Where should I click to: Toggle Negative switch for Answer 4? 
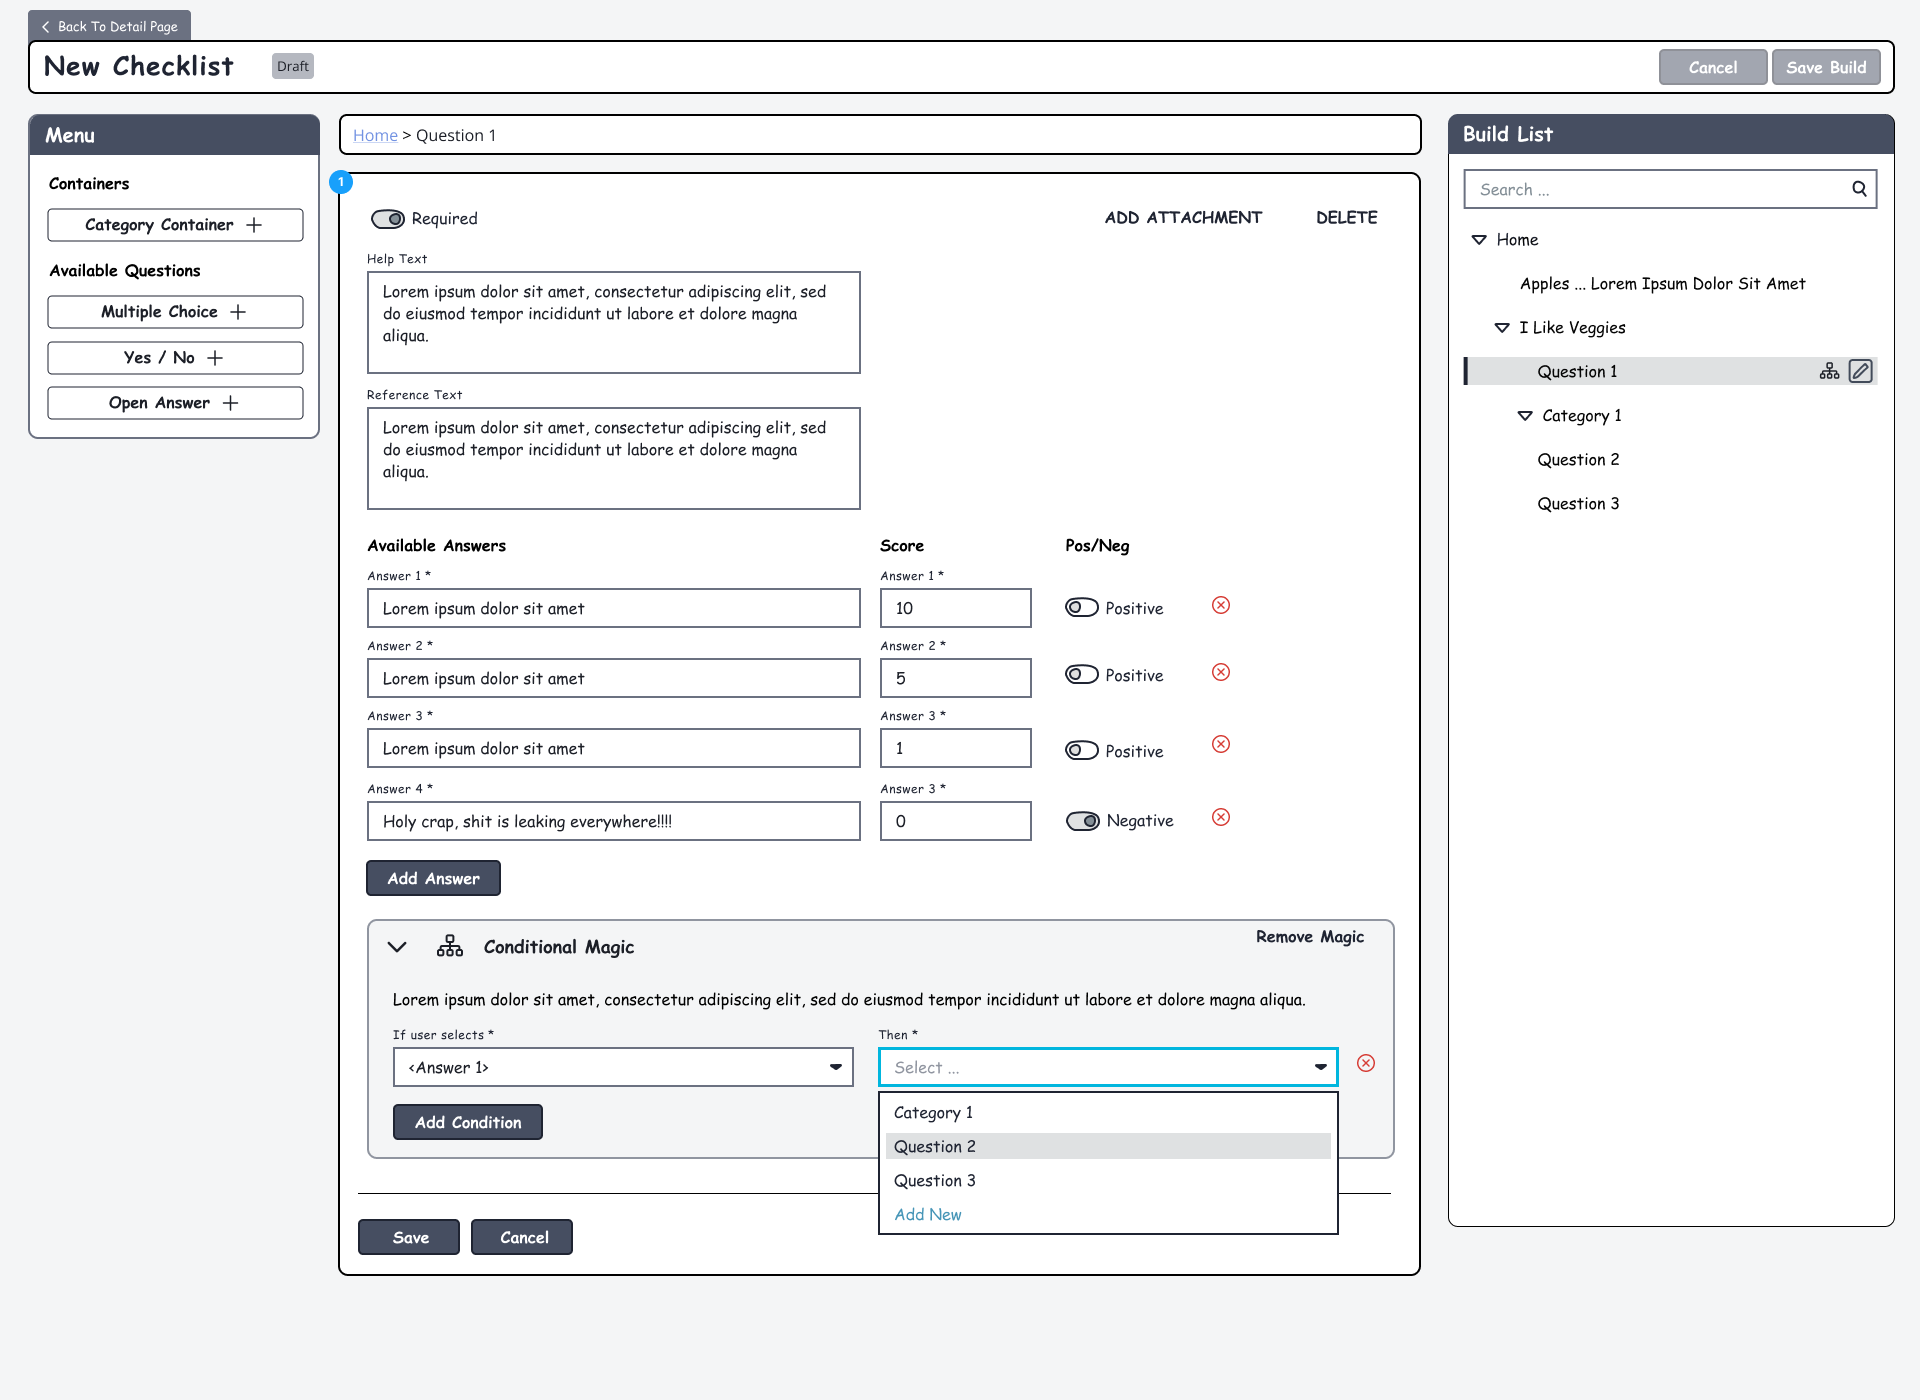coord(1083,821)
